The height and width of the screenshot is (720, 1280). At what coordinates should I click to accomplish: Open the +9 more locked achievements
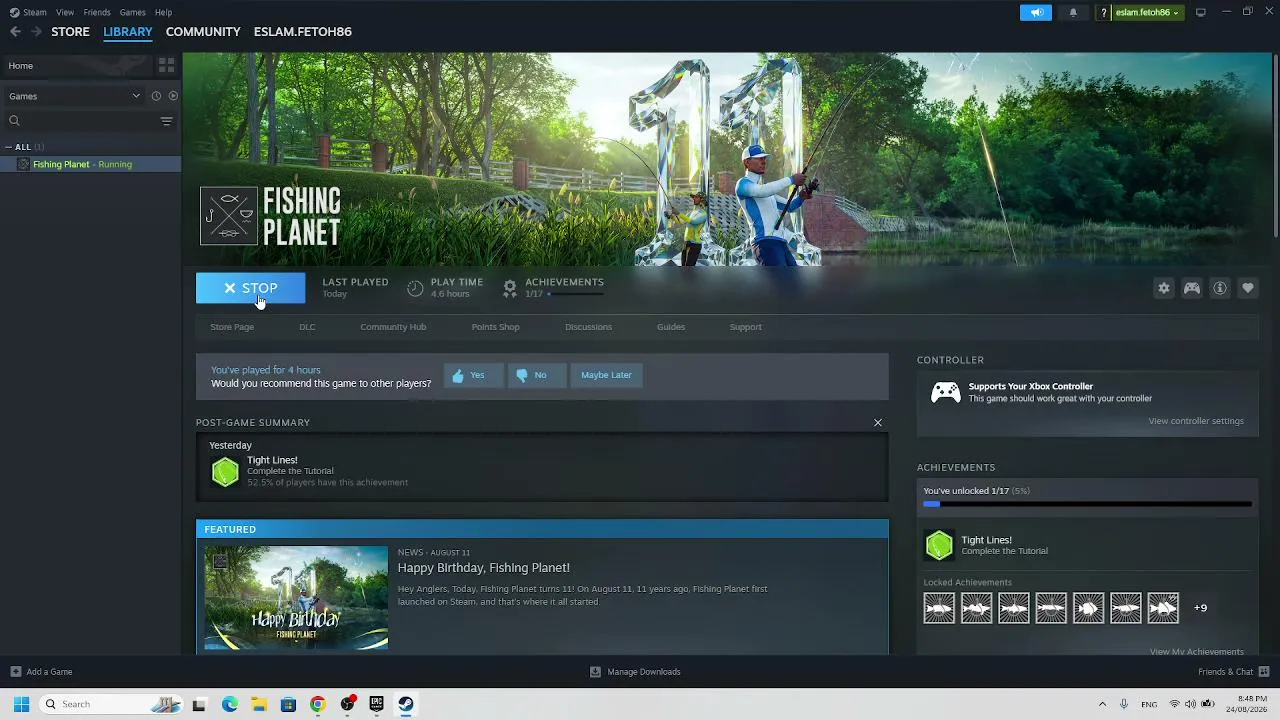1200,608
